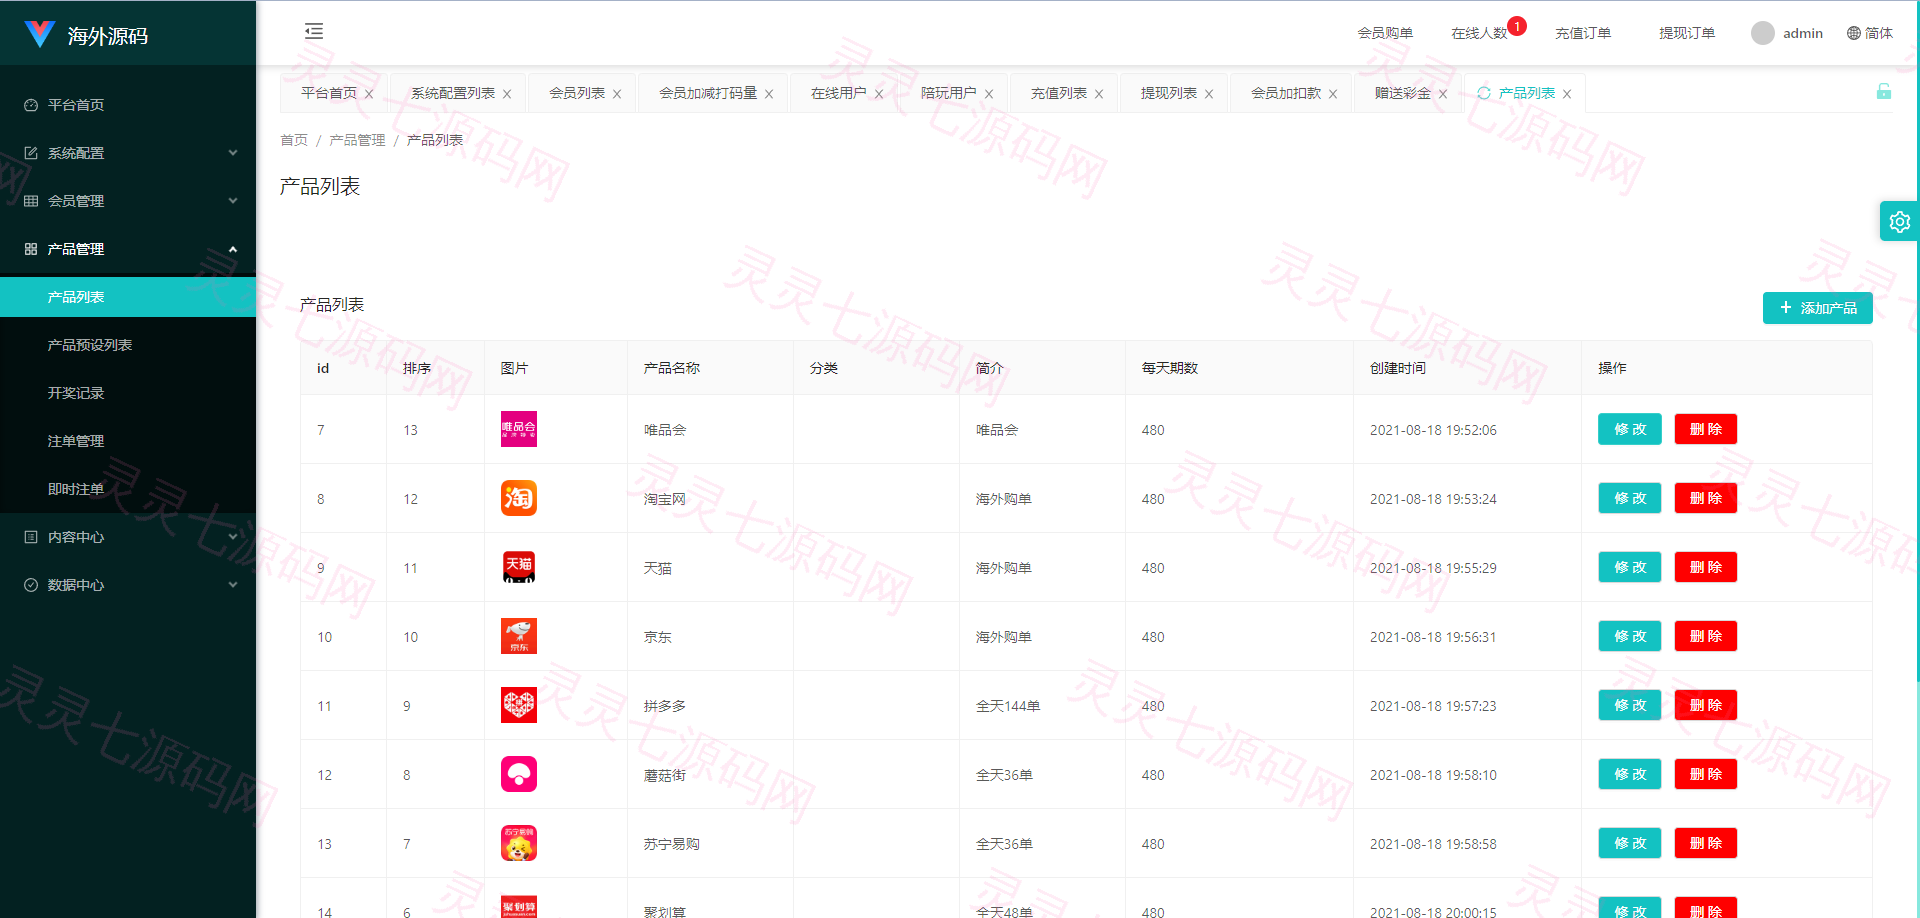Expand the 内容中心 sidebar menu
This screenshot has width=1920, height=918.
pyautogui.click(x=128, y=537)
